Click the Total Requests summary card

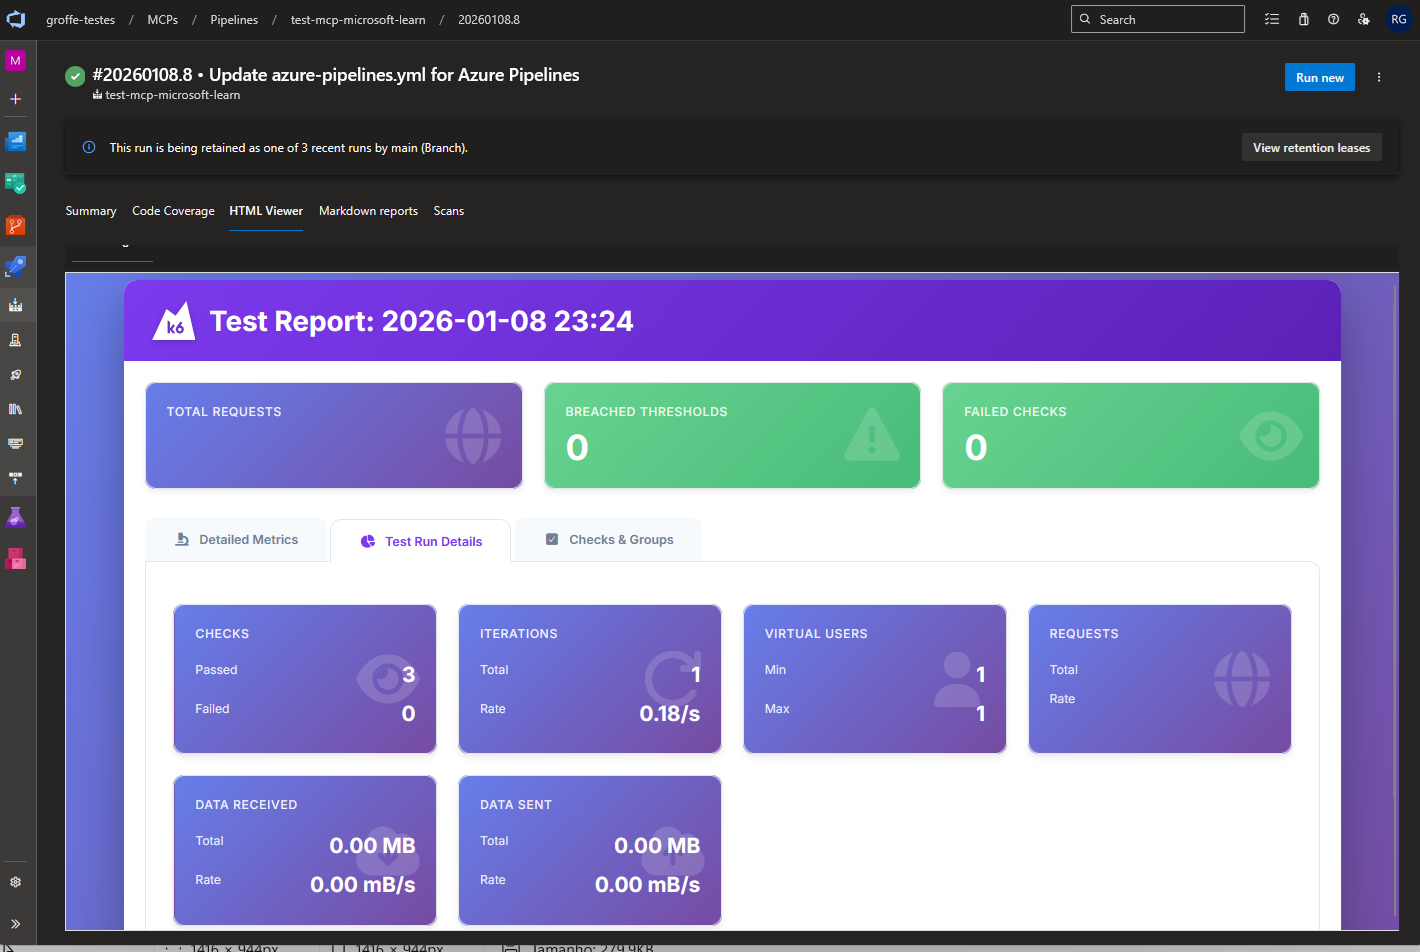(334, 436)
